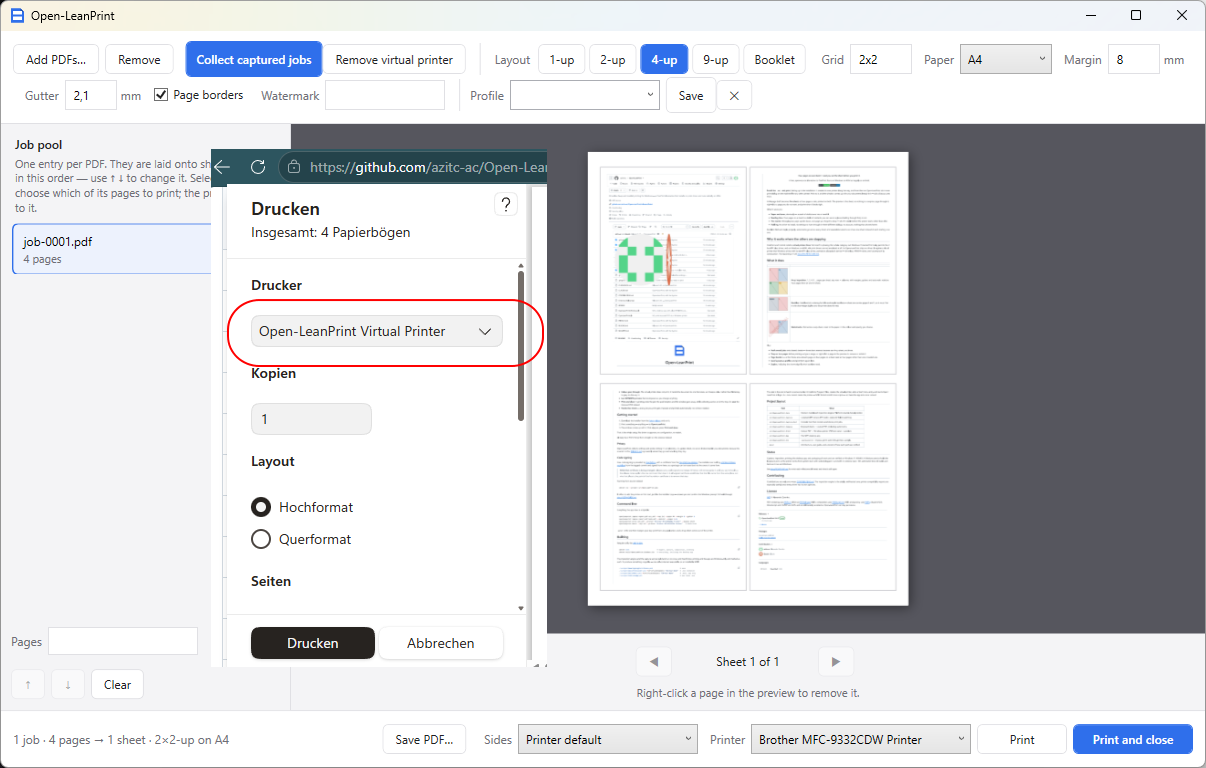Clear the job pool
This screenshot has width=1206, height=768.
[x=118, y=685]
